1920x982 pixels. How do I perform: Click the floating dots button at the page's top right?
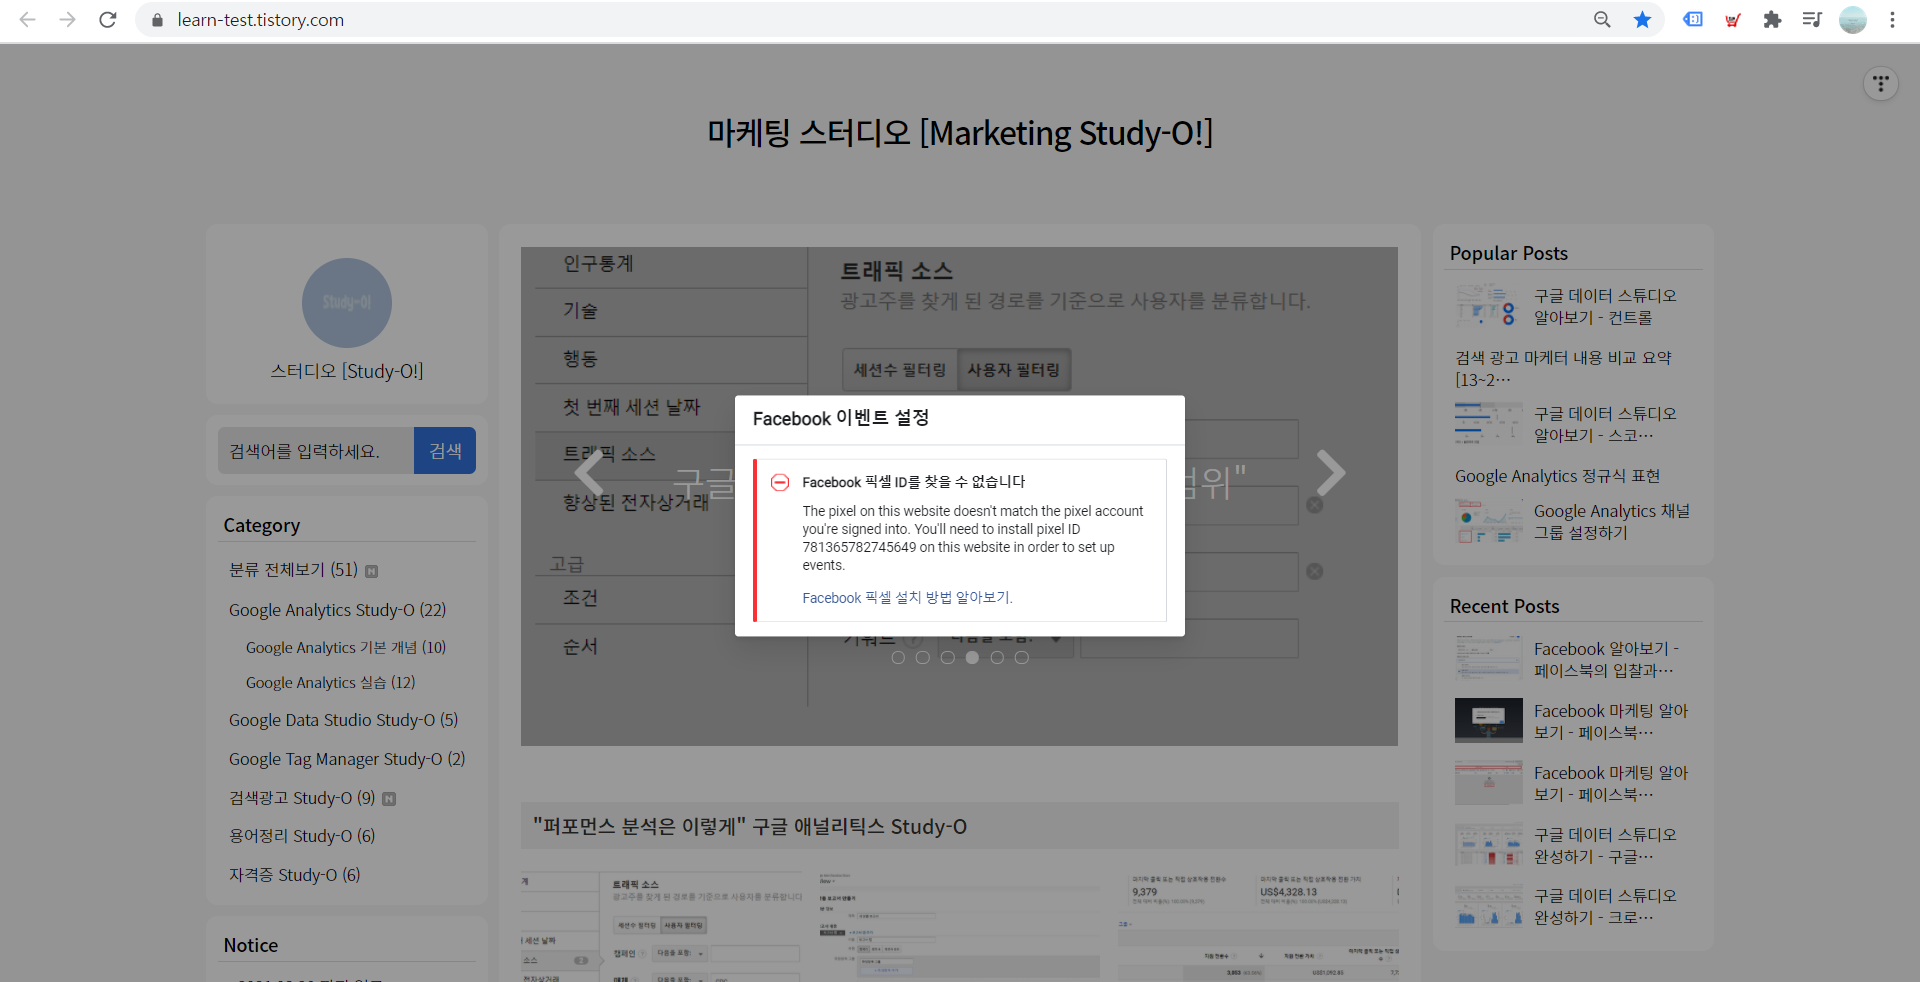point(1881,84)
